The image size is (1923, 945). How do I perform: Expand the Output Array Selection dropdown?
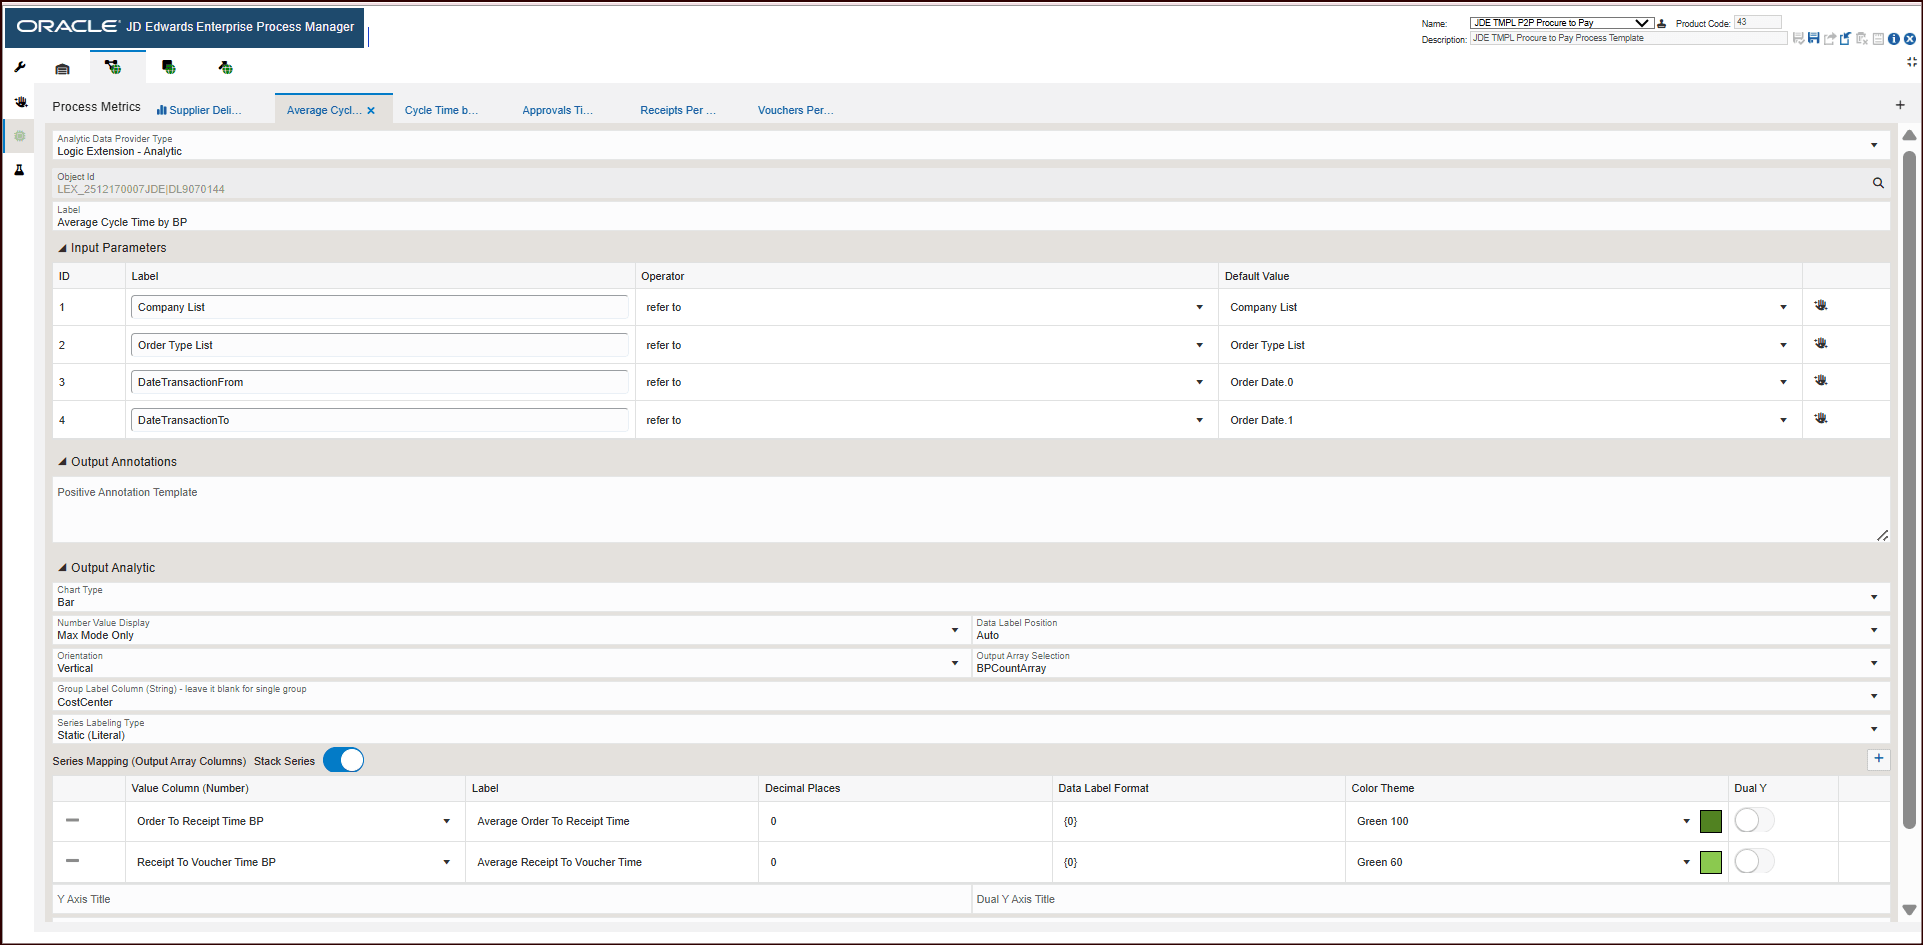pos(1874,662)
